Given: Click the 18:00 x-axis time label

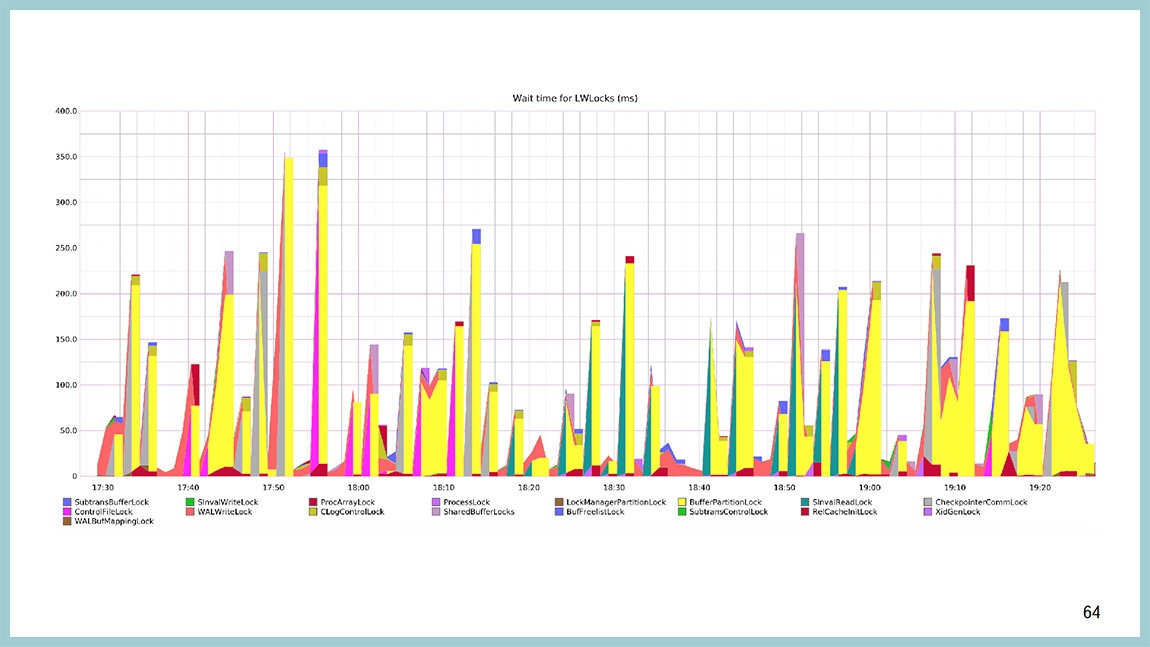Looking at the screenshot, I should (359, 487).
